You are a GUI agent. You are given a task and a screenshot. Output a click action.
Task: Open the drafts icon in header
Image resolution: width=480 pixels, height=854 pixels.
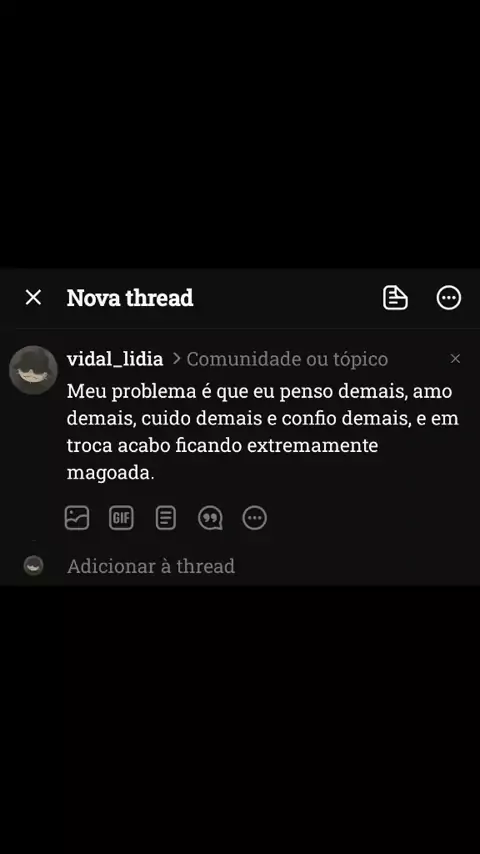click(x=395, y=298)
